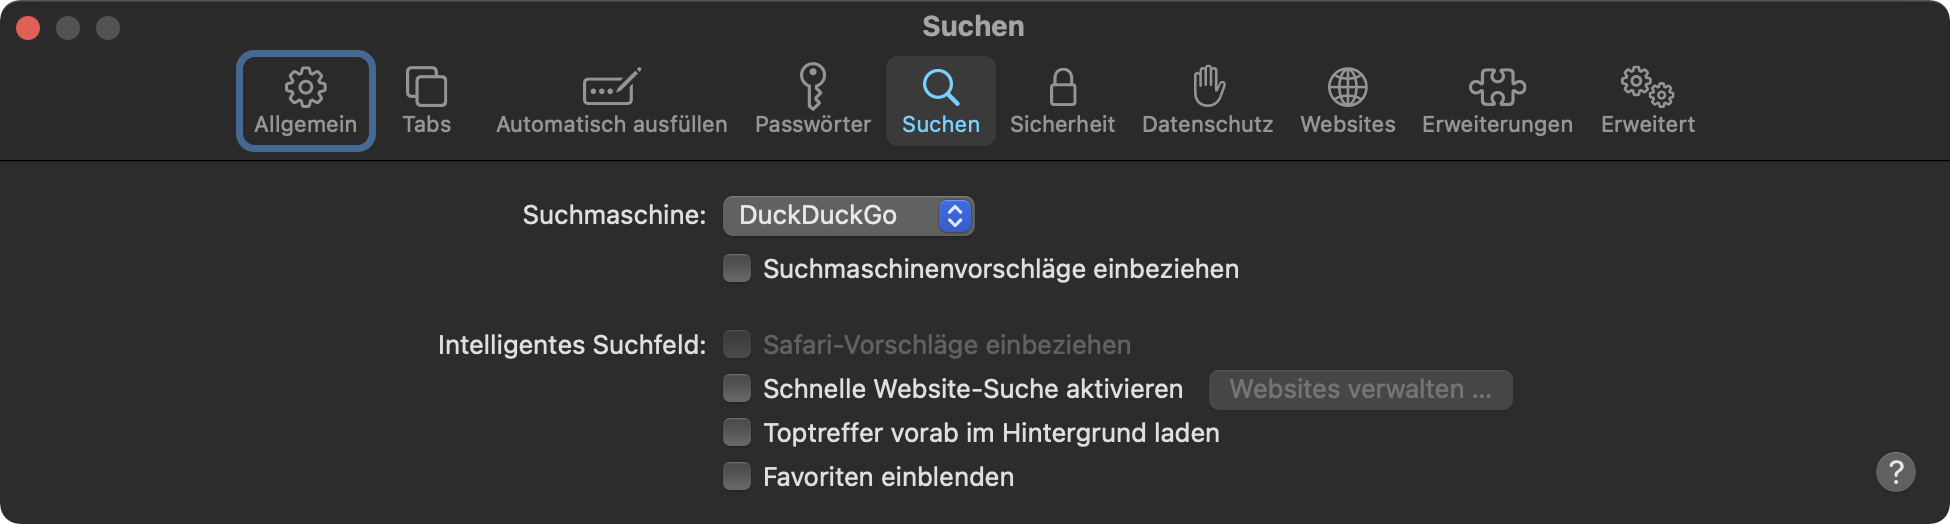Image resolution: width=1950 pixels, height=524 pixels.
Task: Open the Erweiterungen puzzle piece icon
Action: point(1497,88)
